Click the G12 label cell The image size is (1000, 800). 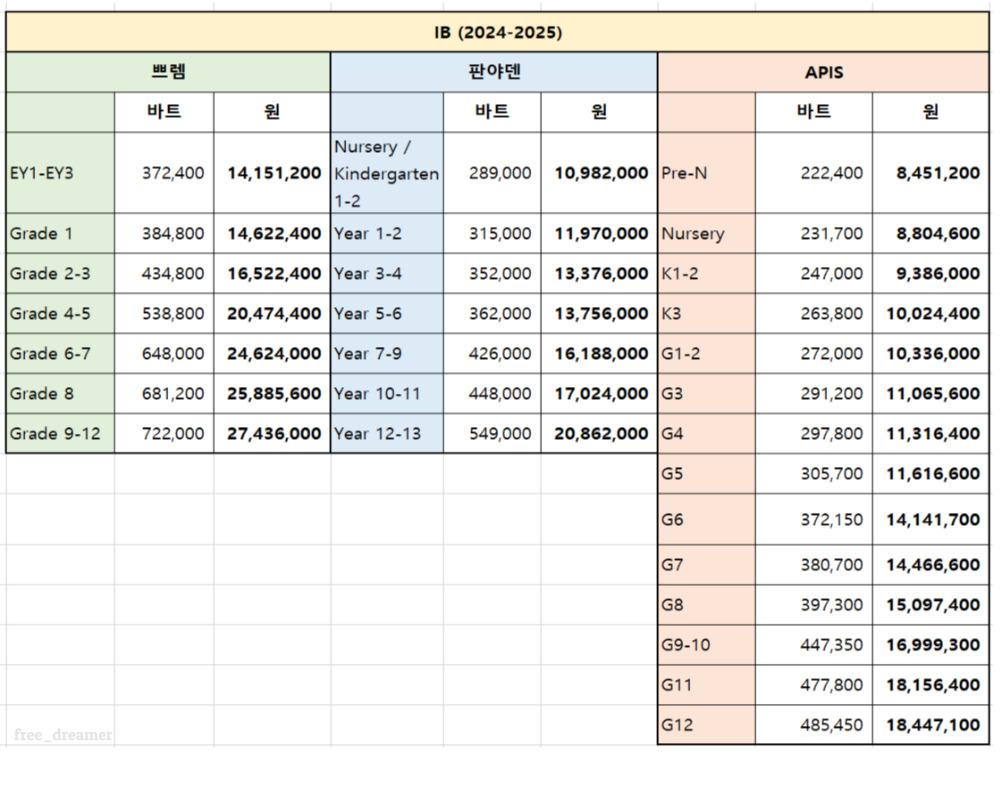point(707,725)
